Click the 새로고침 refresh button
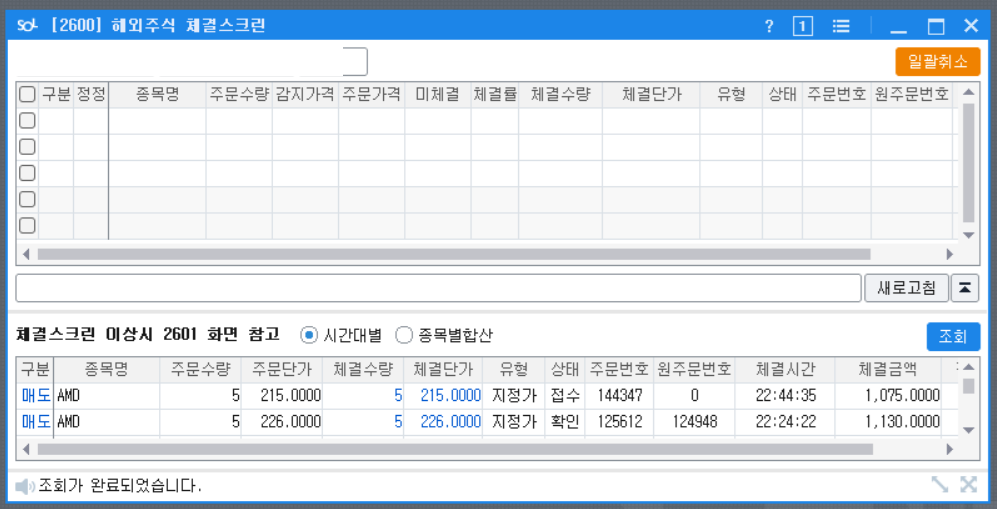This screenshot has height=509, width=997. tap(906, 288)
